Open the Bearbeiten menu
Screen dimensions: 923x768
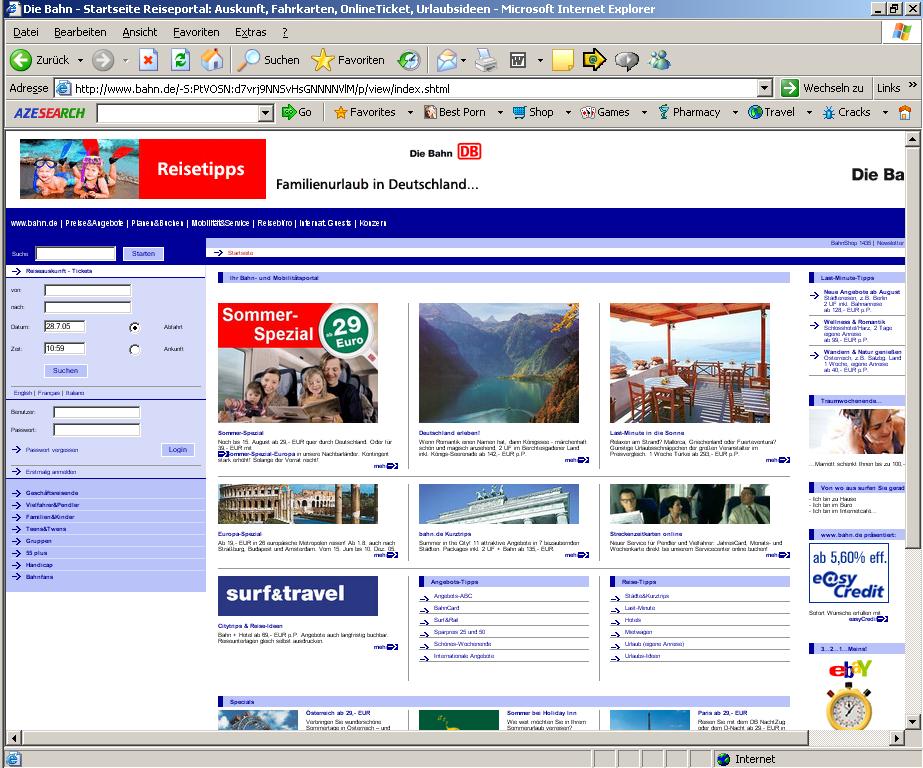point(80,32)
